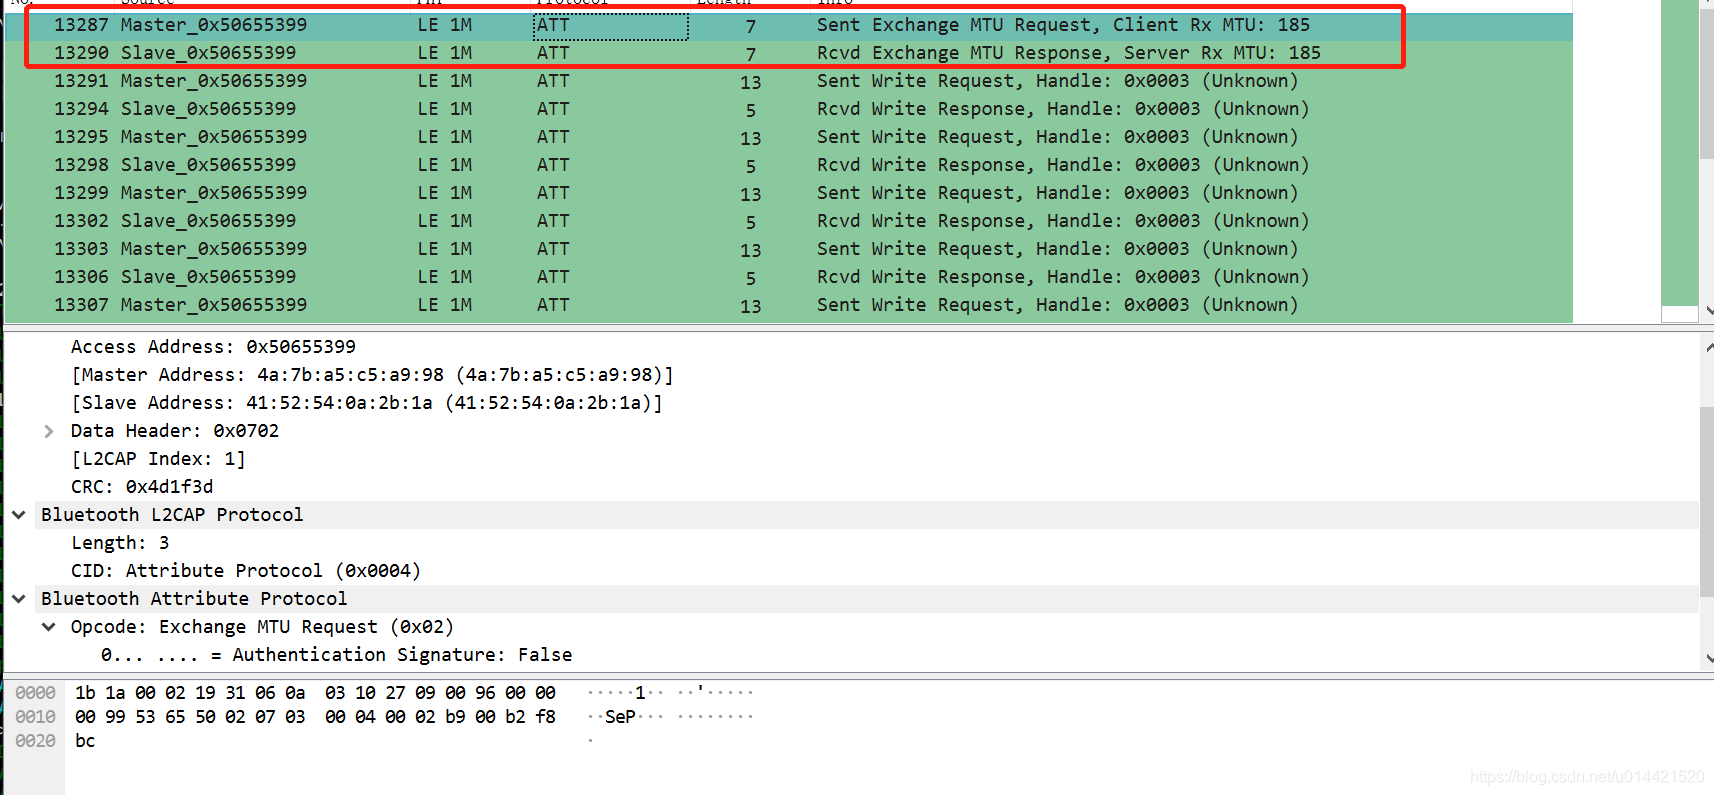
Task: Select packet 13294 Rcvd Write Response row
Action: [788, 110]
